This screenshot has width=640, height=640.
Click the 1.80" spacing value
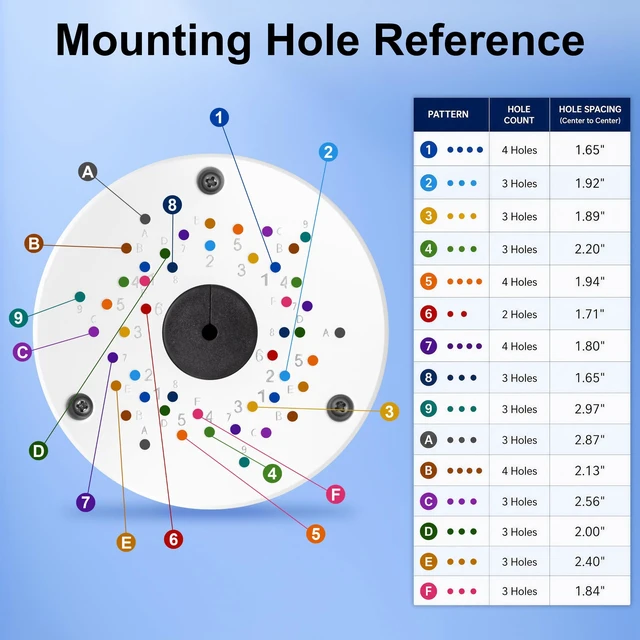(590, 346)
